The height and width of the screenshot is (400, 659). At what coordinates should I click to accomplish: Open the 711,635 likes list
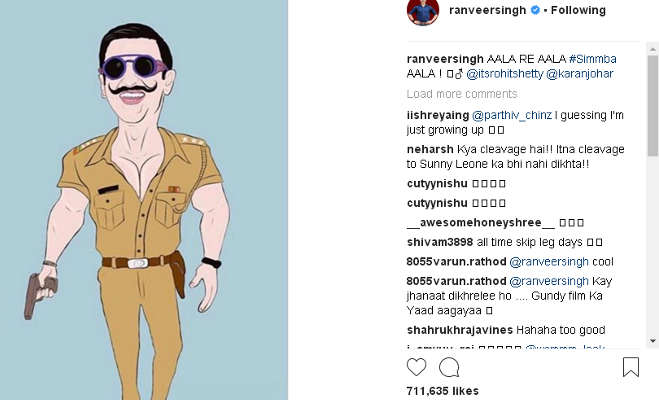click(444, 390)
